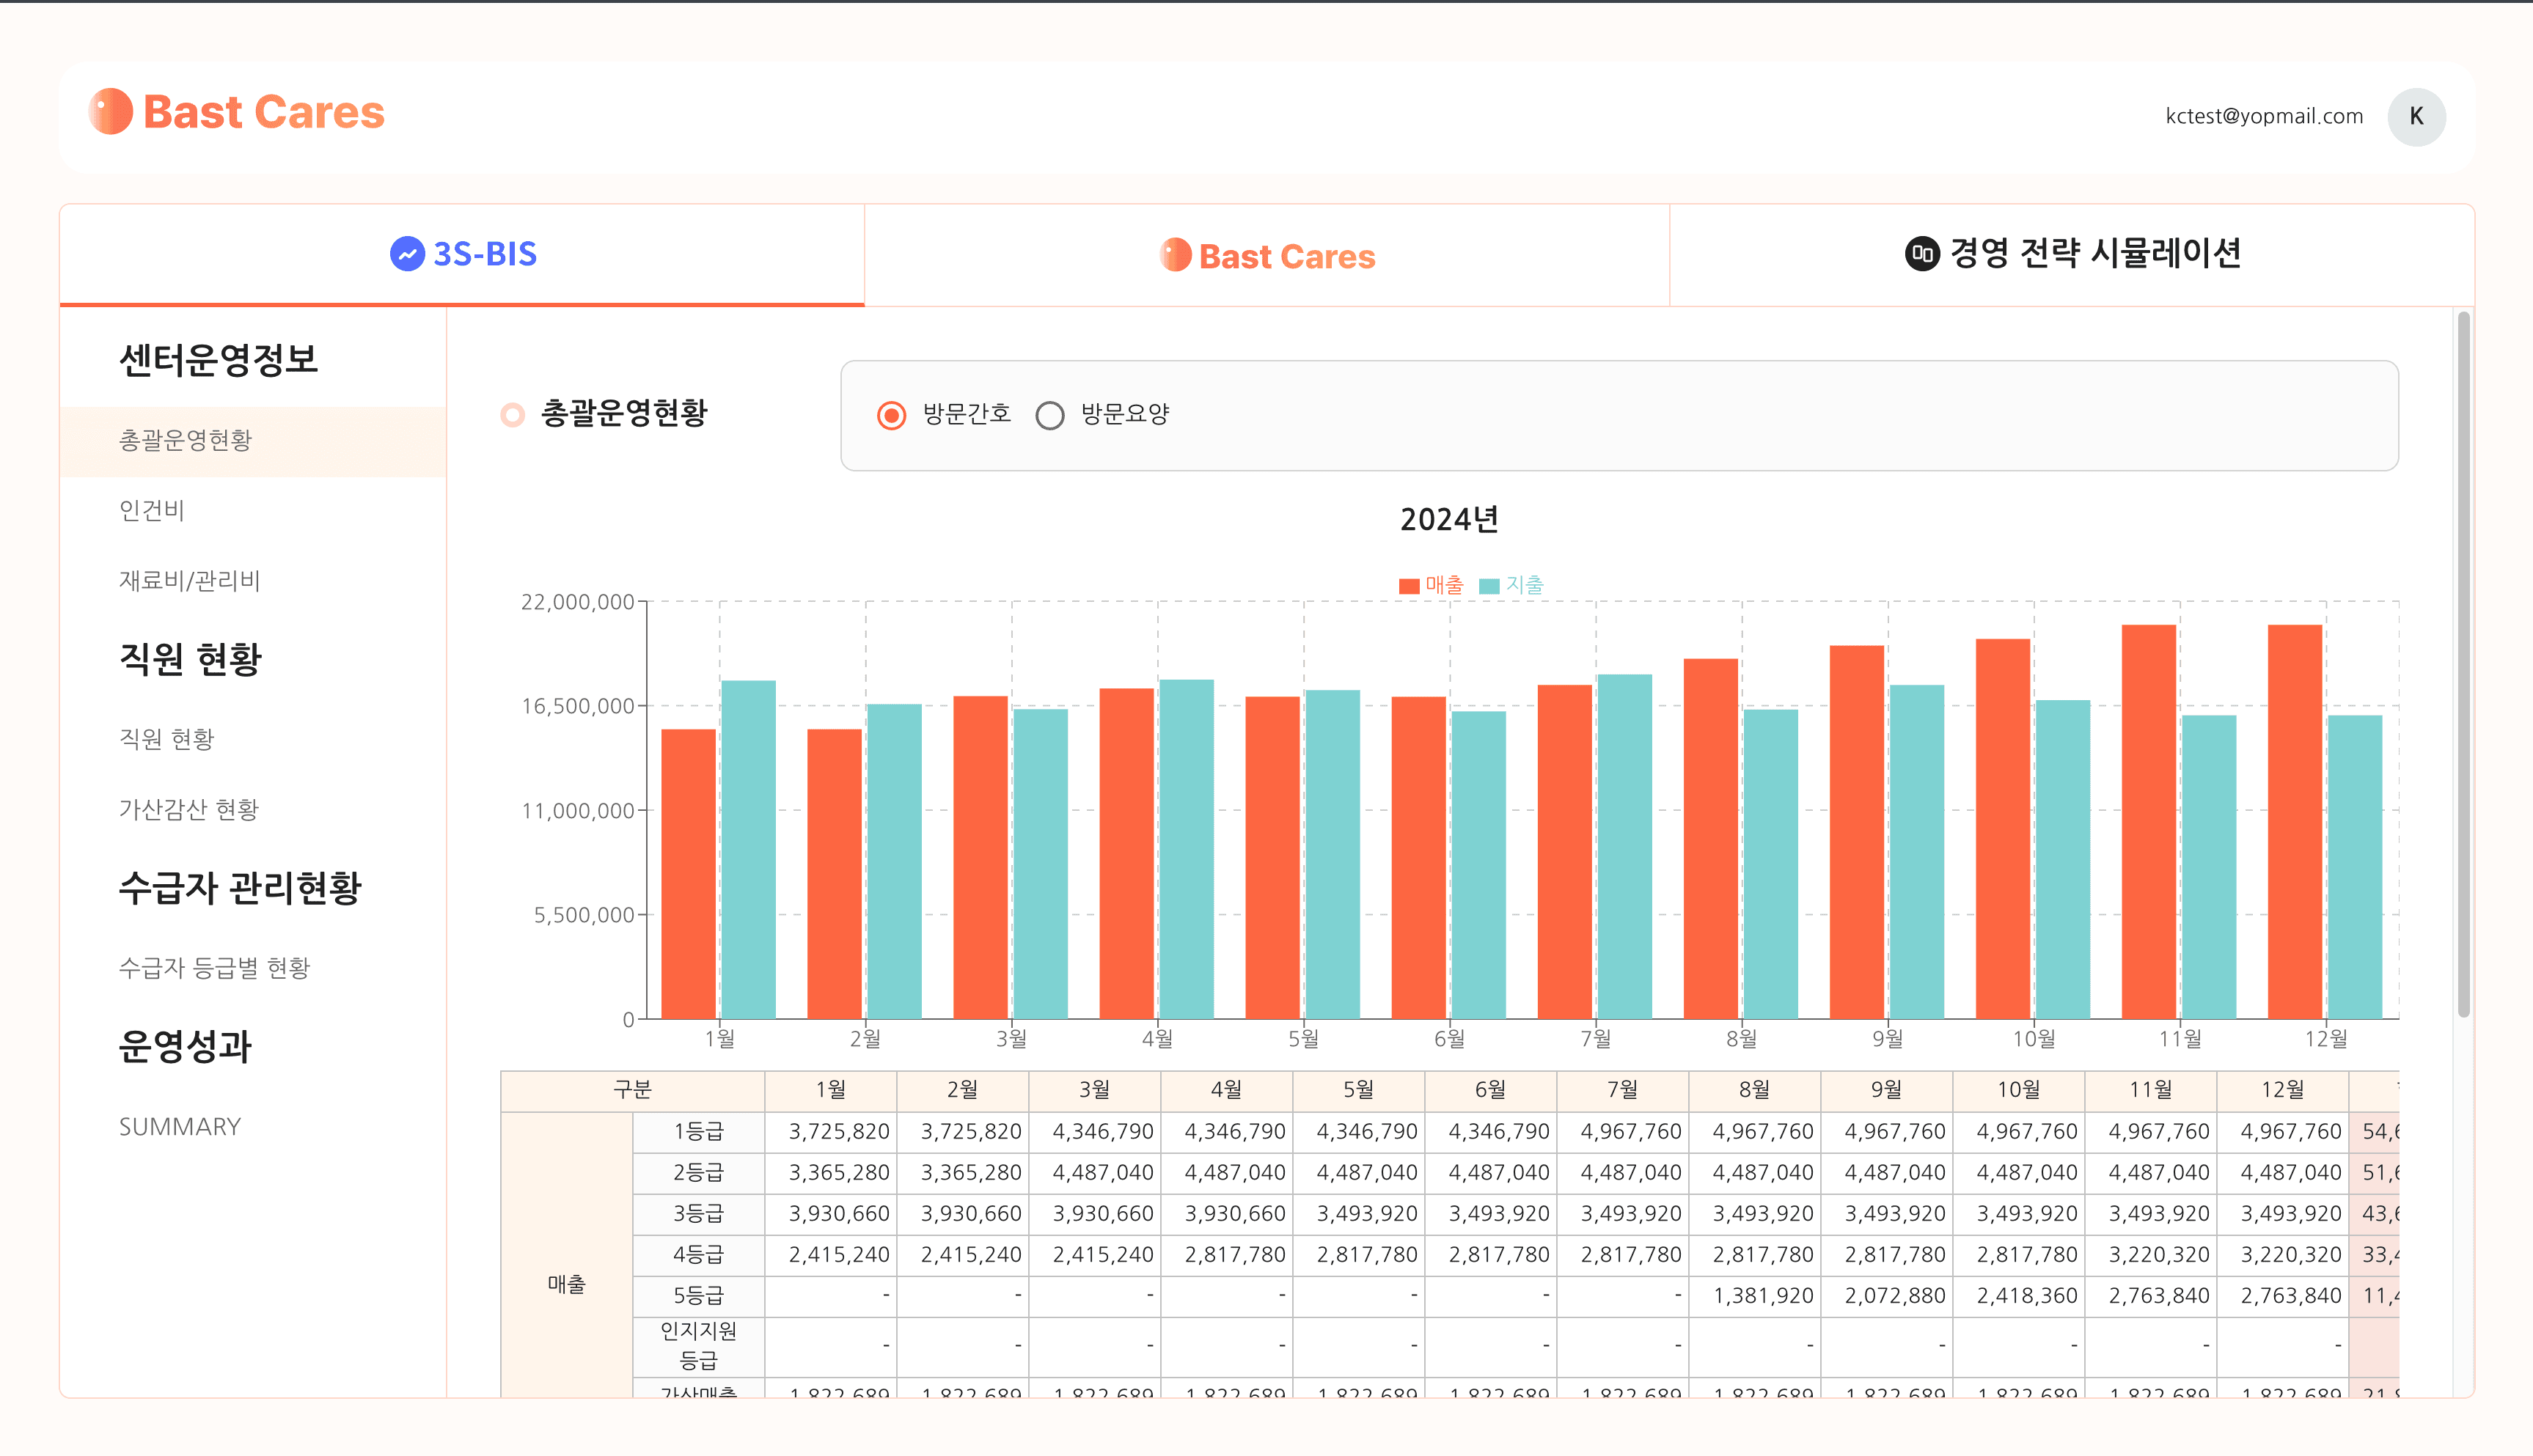2533x1456 pixels.
Task: Click the Bast Cares tab orange icon
Action: click(1175, 255)
